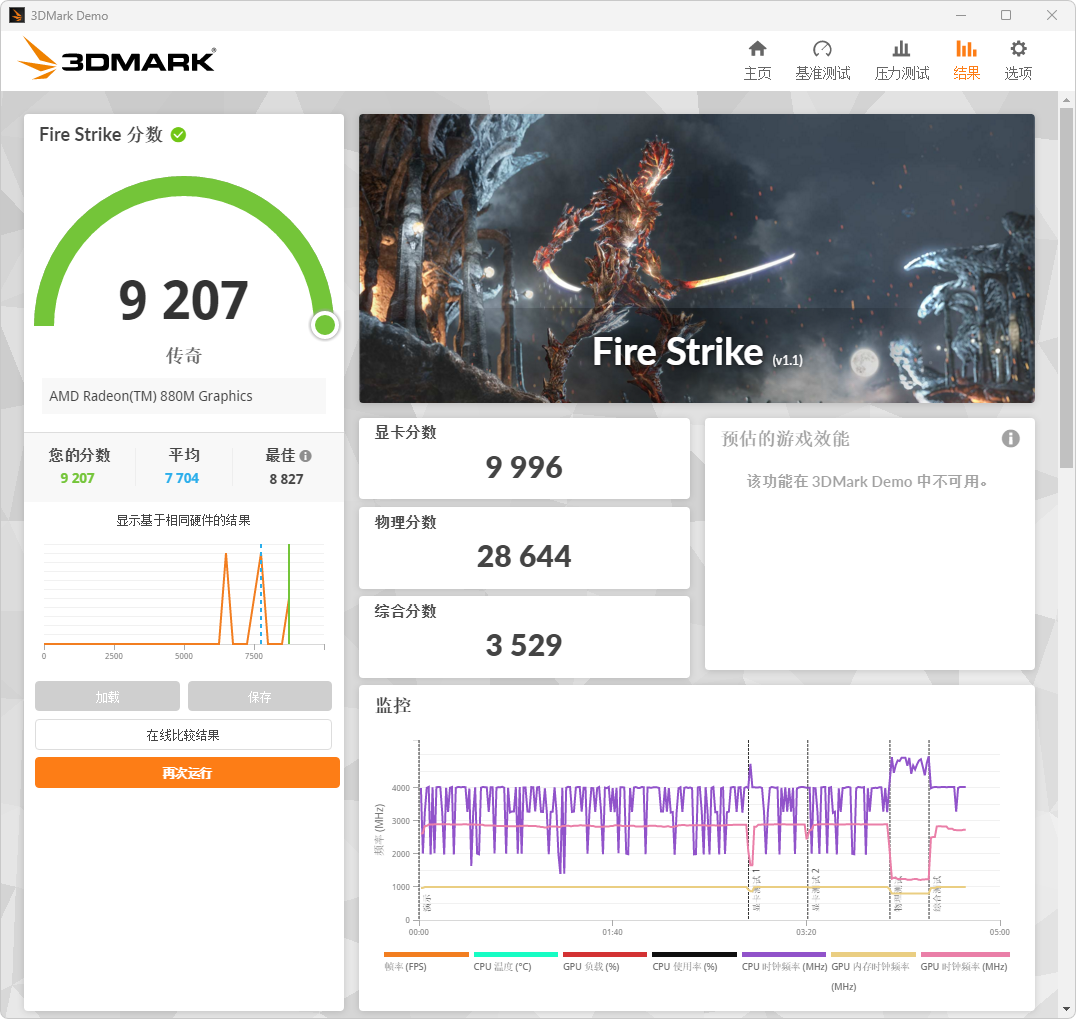This screenshot has width=1076, height=1019.
Task: Switch to 基准测试 benchmarks tab
Action: pos(822,60)
